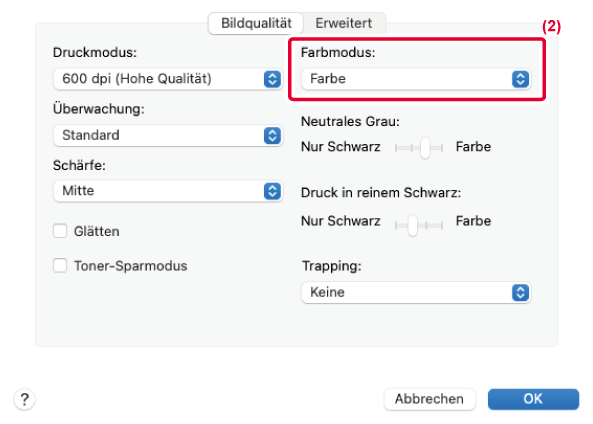This screenshot has height=424, width=593.
Task: Select the Bildqualität tab
Action: [256, 23]
